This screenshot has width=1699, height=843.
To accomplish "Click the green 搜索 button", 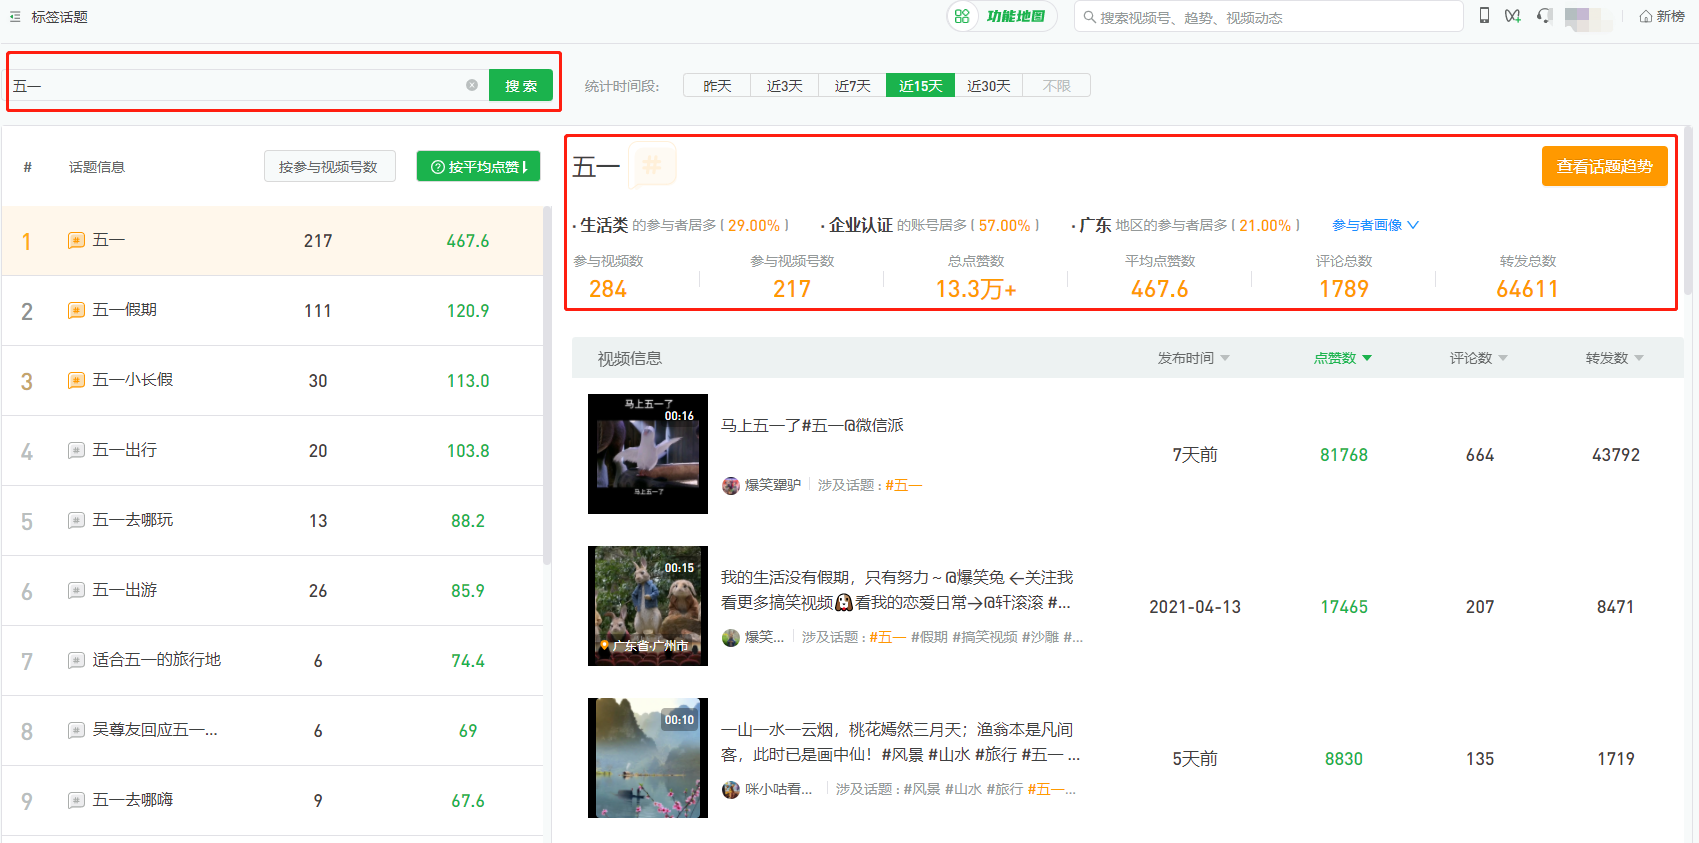I will coord(521,85).
